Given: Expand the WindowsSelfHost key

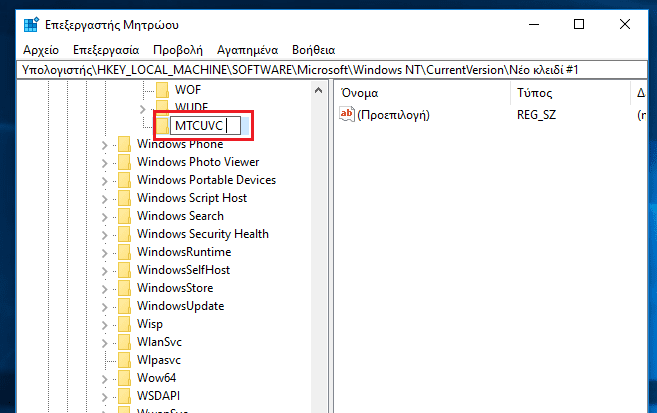Looking at the screenshot, I should 104,271.
